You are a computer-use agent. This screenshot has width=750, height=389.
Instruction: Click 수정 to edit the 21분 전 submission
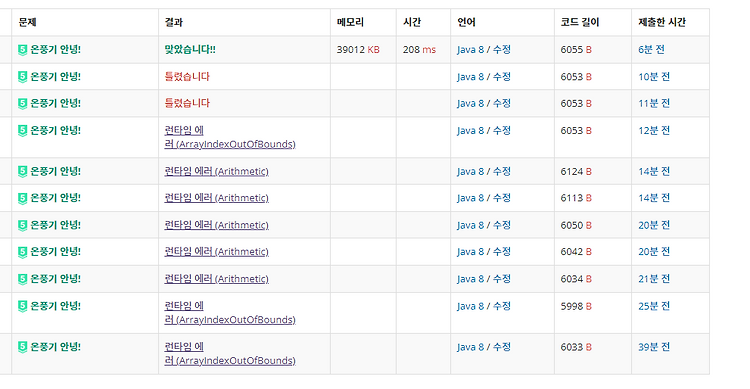tap(502, 279)
